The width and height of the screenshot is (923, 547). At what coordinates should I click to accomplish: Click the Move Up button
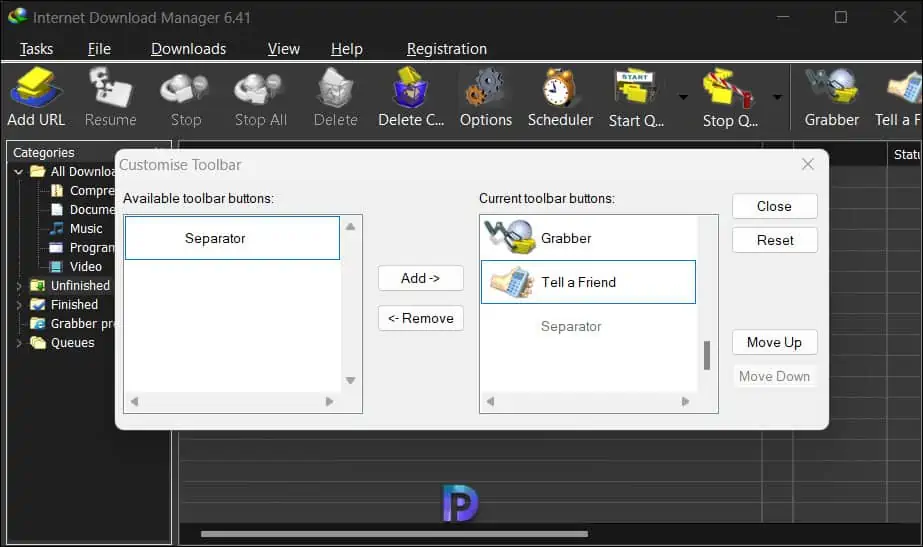click(x=775, y=342)
